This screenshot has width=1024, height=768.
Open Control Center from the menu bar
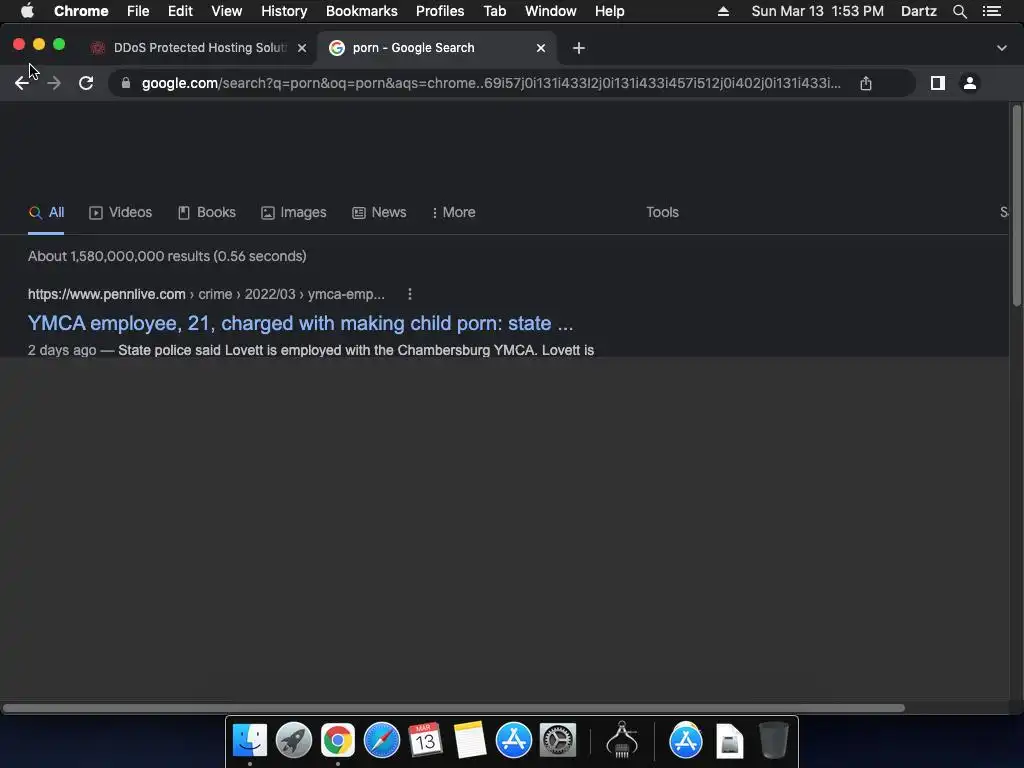pyautogui.click(x=991, y=11)
